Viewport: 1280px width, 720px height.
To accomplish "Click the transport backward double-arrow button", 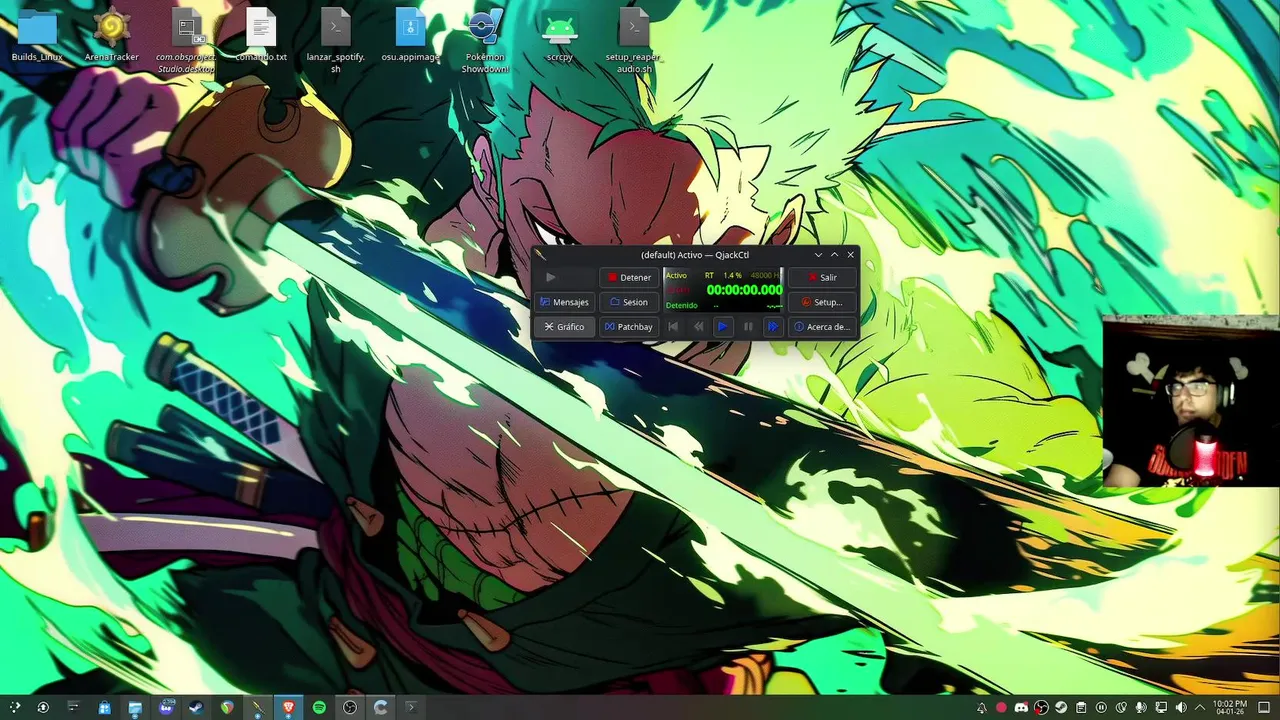I will 697,327.
